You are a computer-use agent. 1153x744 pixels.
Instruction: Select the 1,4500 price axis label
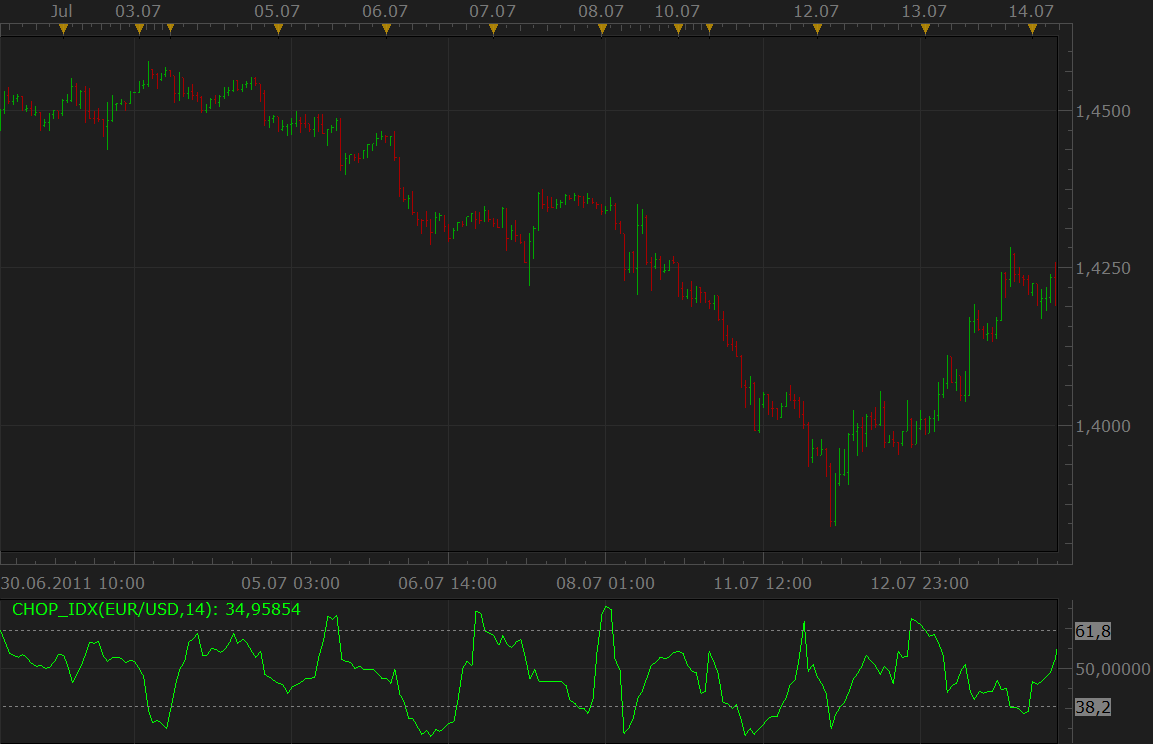[1103, 111]
